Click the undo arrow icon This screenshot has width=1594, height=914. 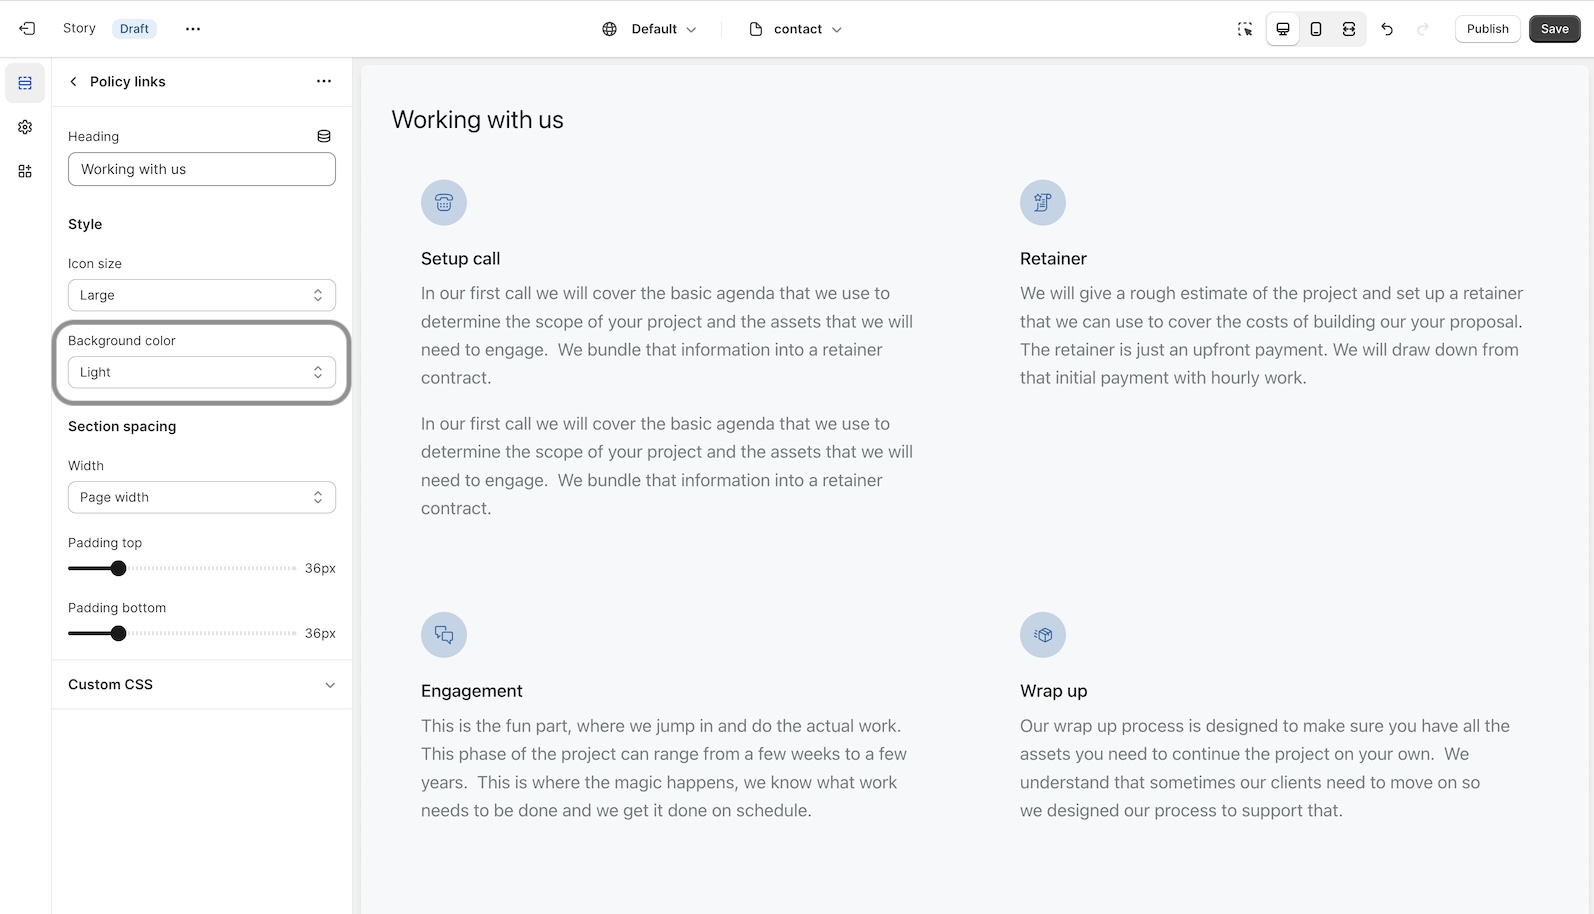coord(1387,29)
